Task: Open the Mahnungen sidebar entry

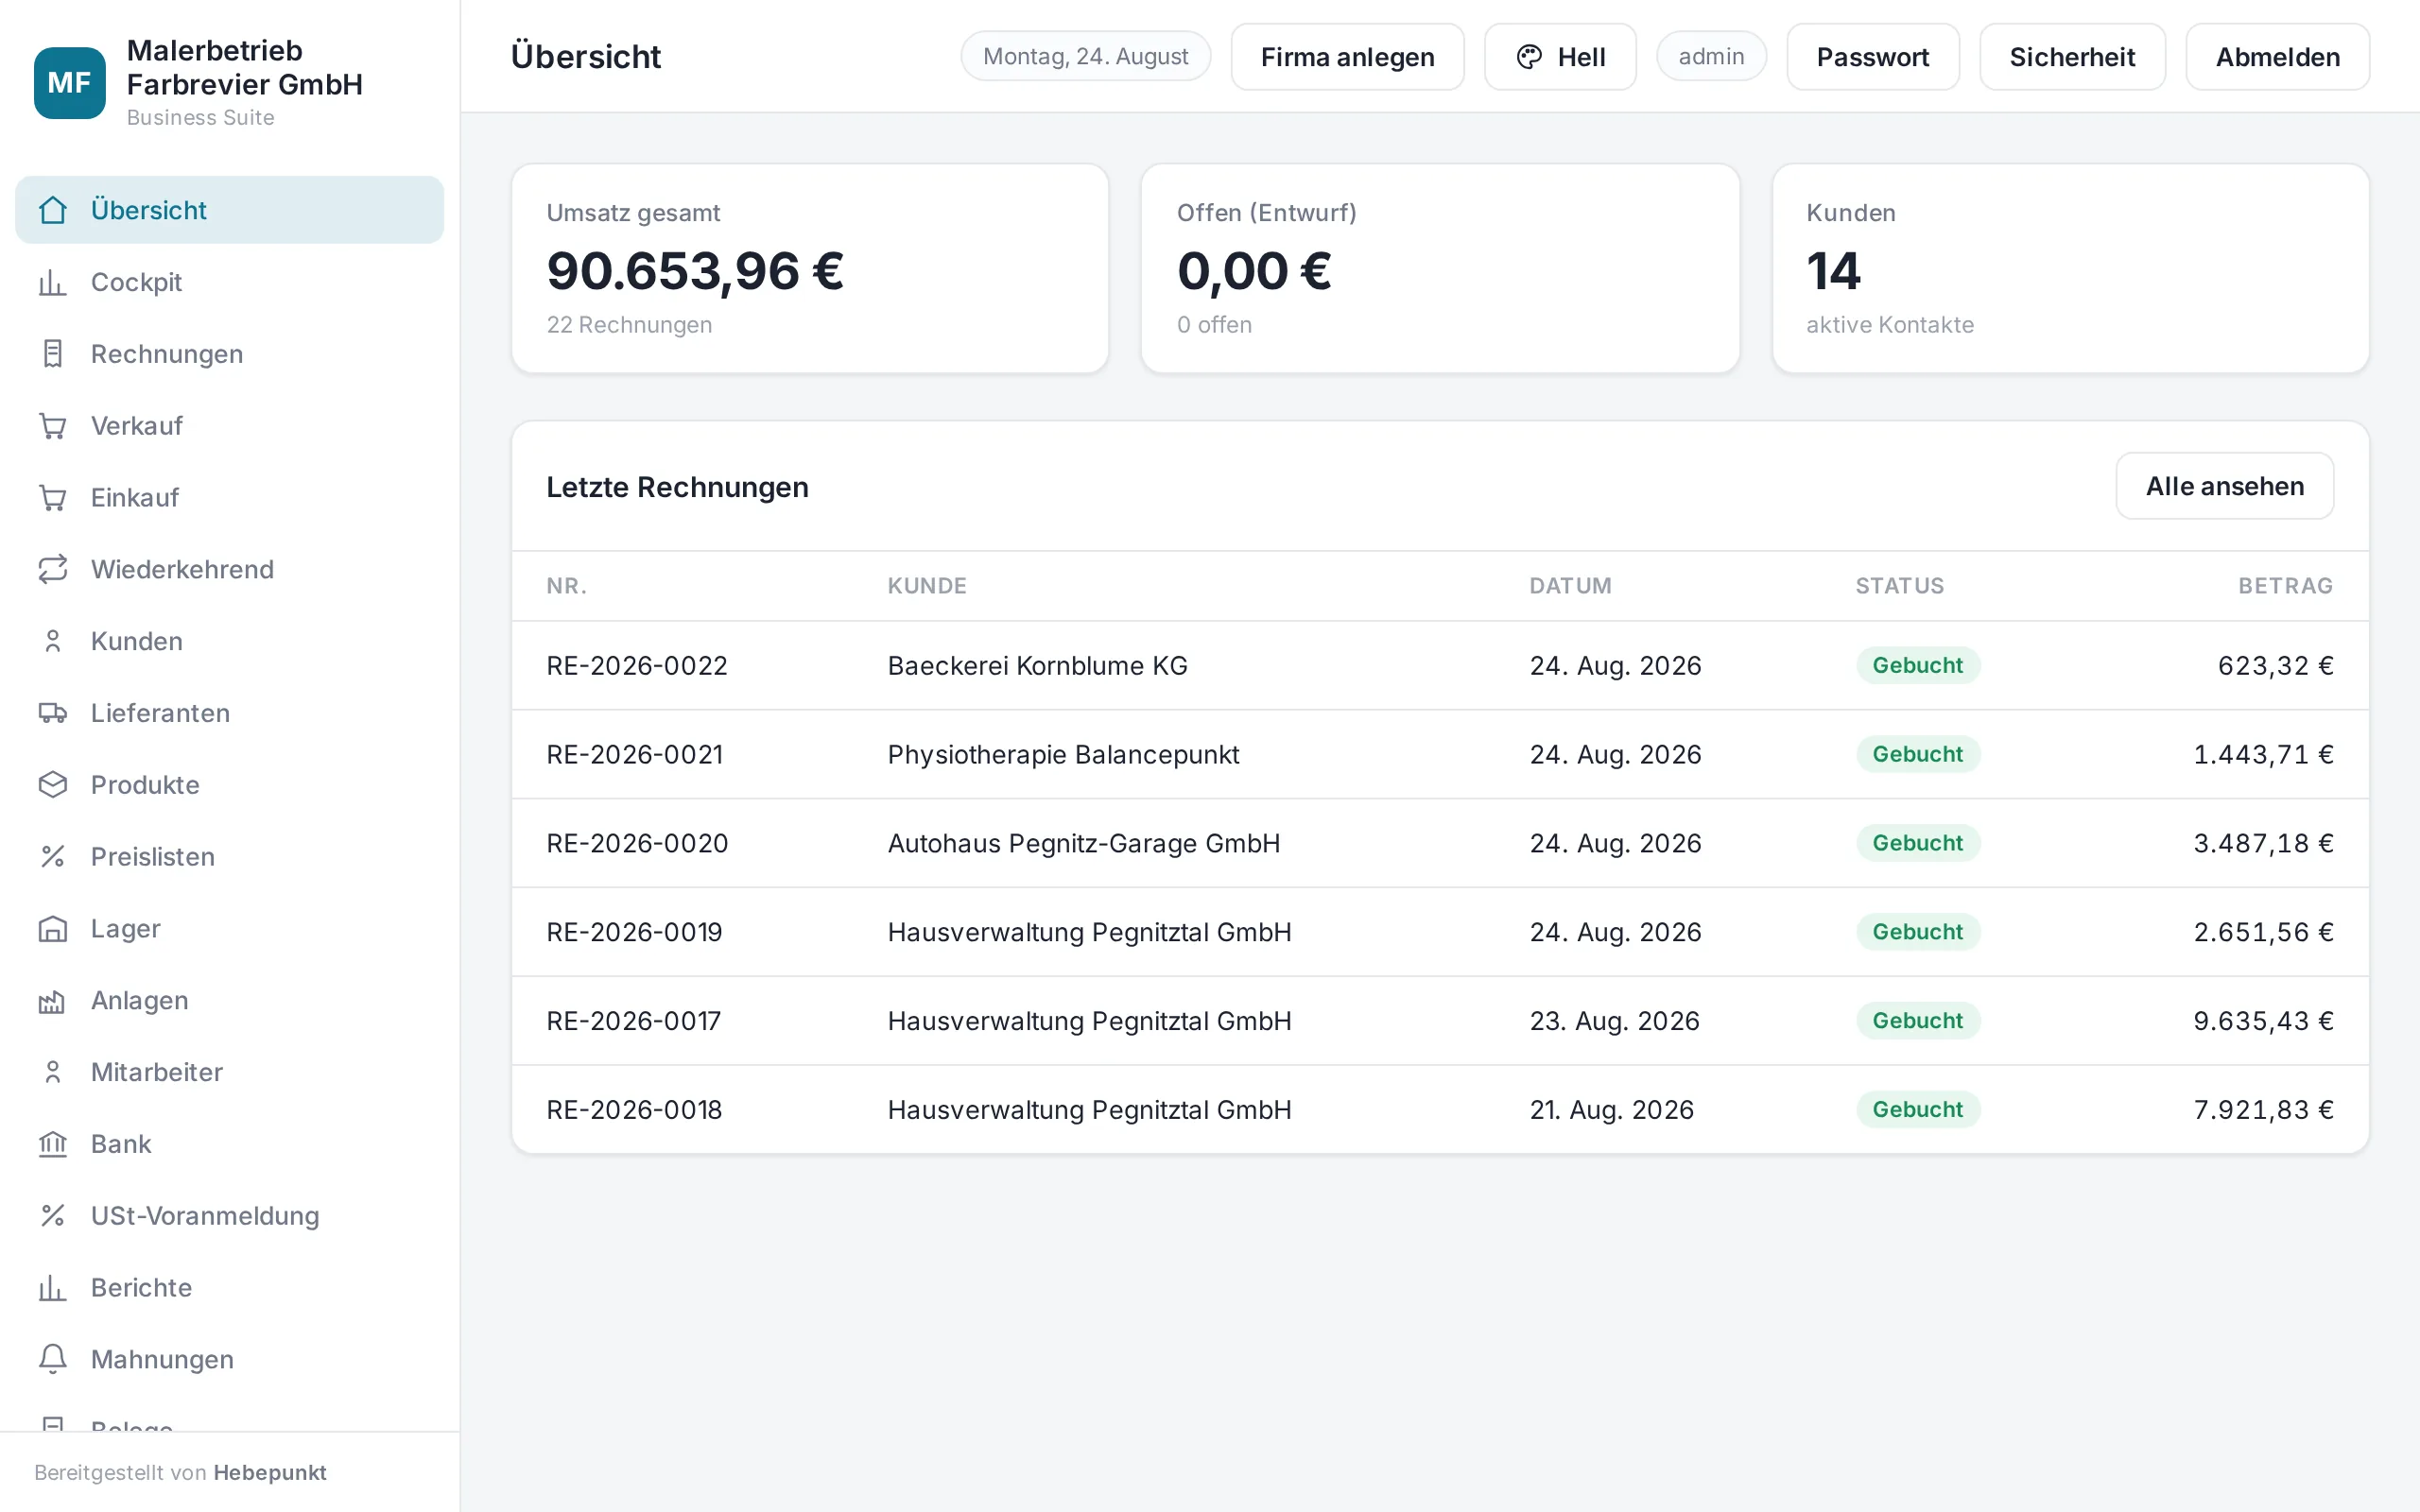Action: [x=229, y=1360]
